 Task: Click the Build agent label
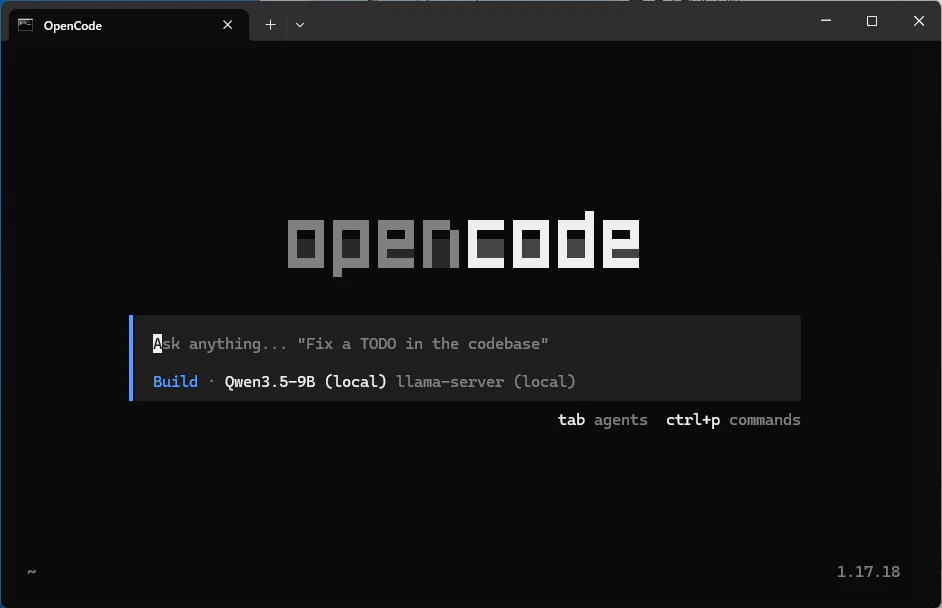[x=175, y=382]
